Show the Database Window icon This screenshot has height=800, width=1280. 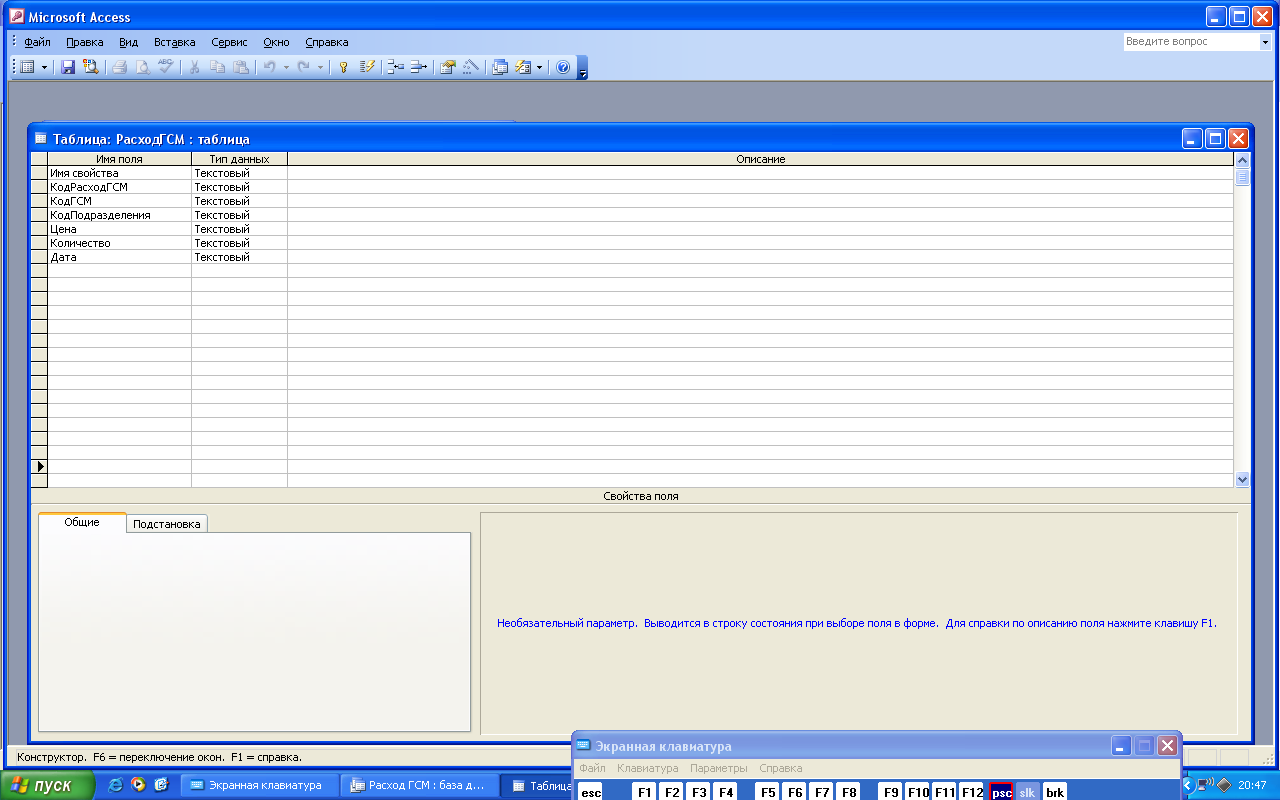pyautogui.click(x=500, y=67)
